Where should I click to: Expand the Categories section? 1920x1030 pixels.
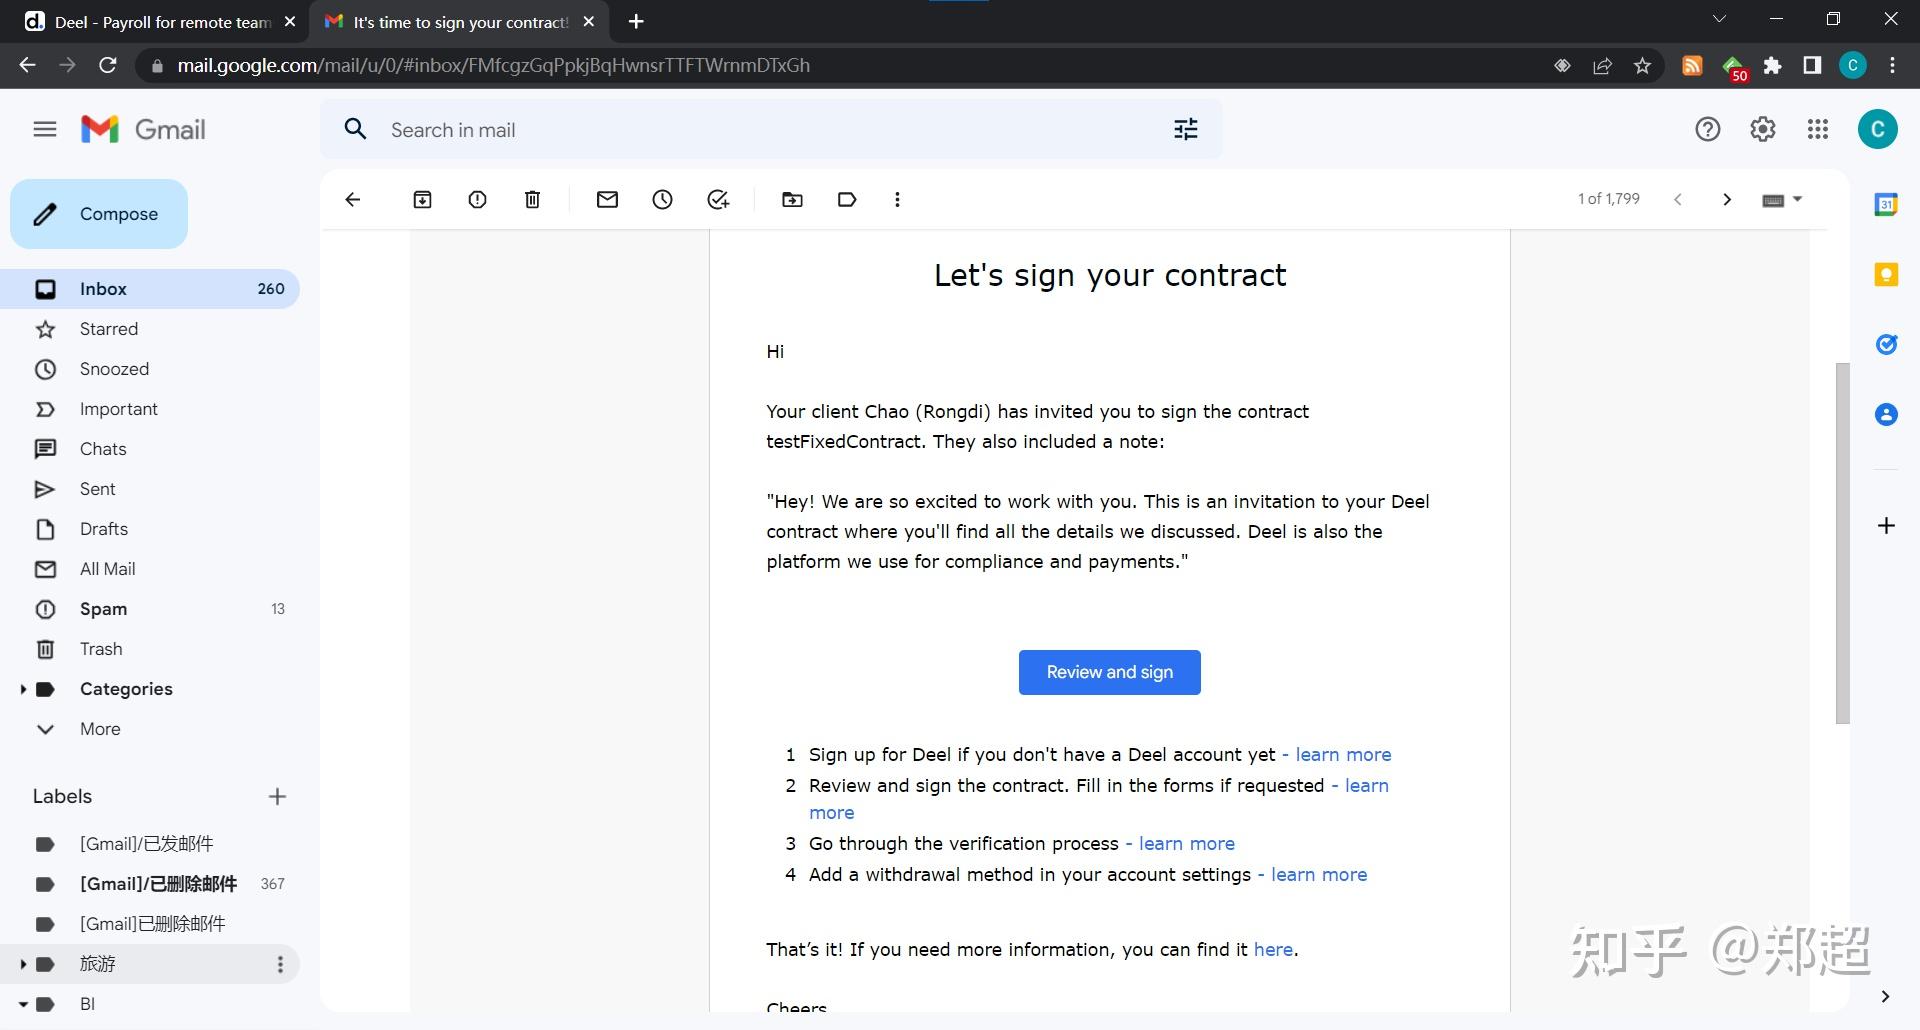click(x=23, y=689)
